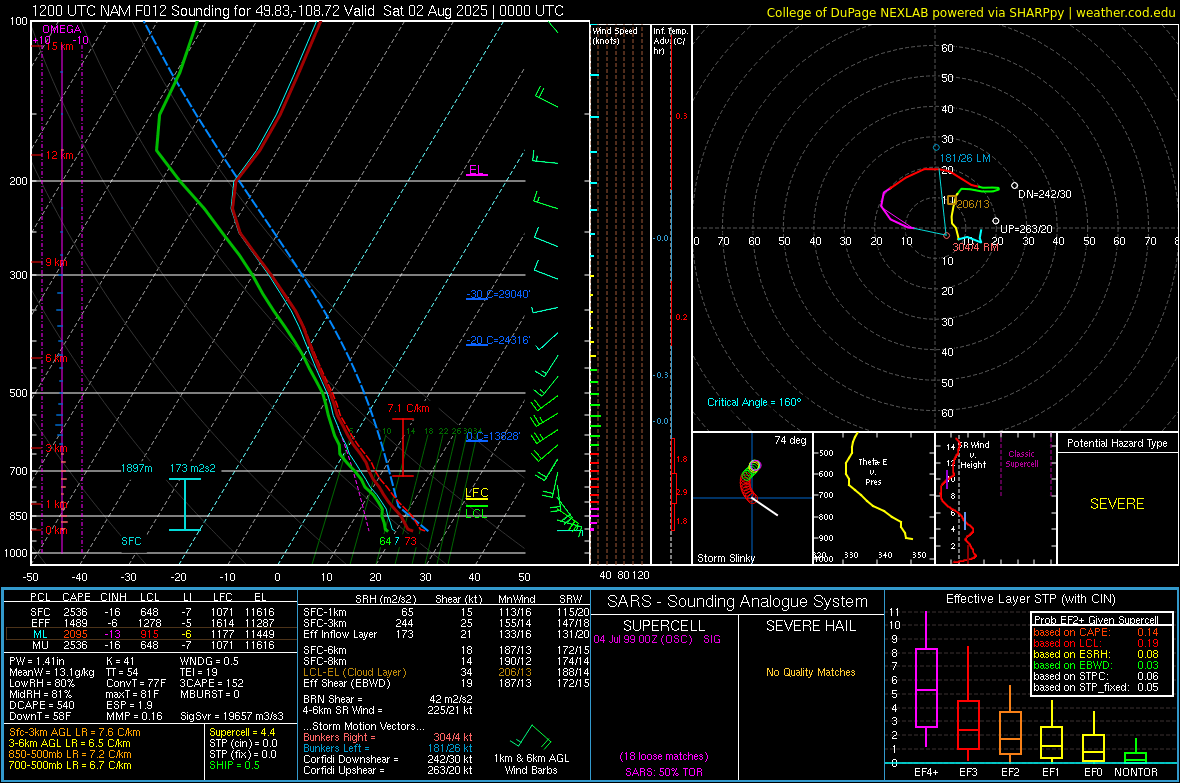Screen dimensions: 1180x783
Task: Click the 173 m2s2 effective SRH label
Action: point(193,468)
